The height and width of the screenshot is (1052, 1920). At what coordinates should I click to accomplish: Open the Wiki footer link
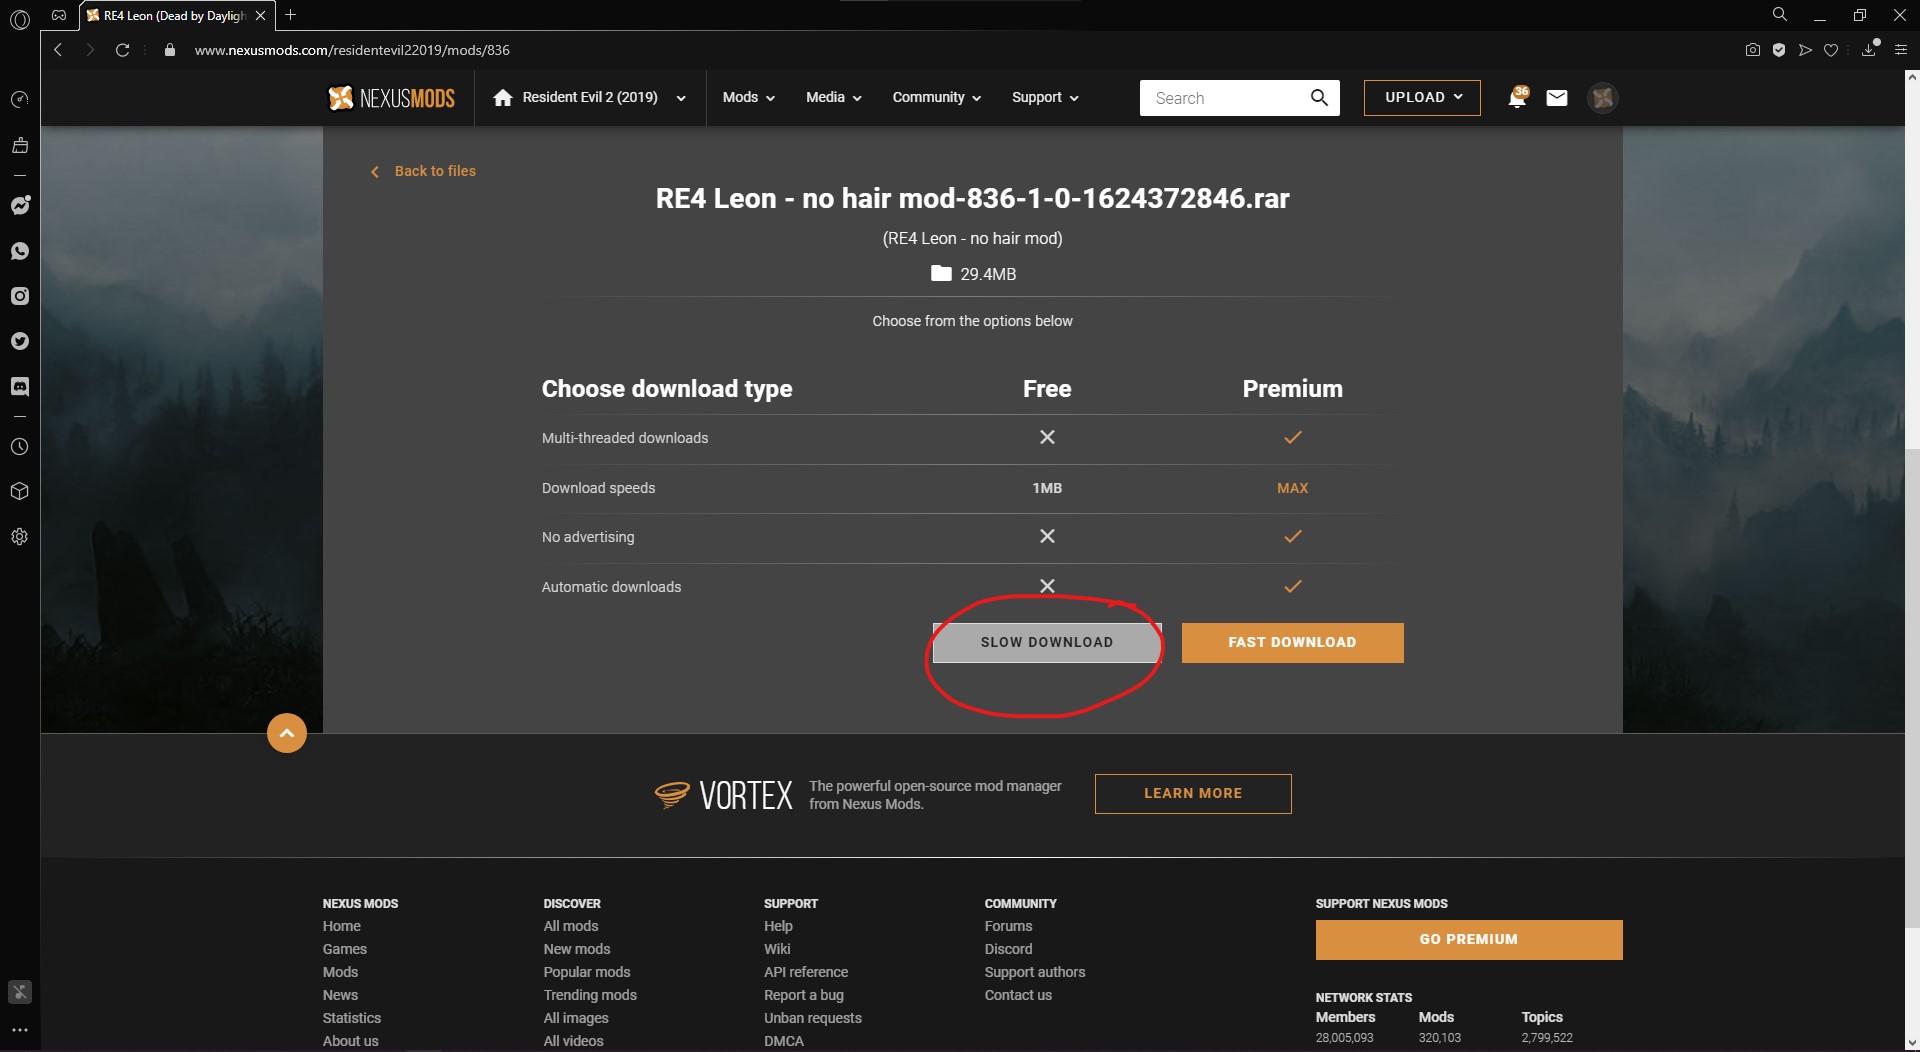(777, 950)
